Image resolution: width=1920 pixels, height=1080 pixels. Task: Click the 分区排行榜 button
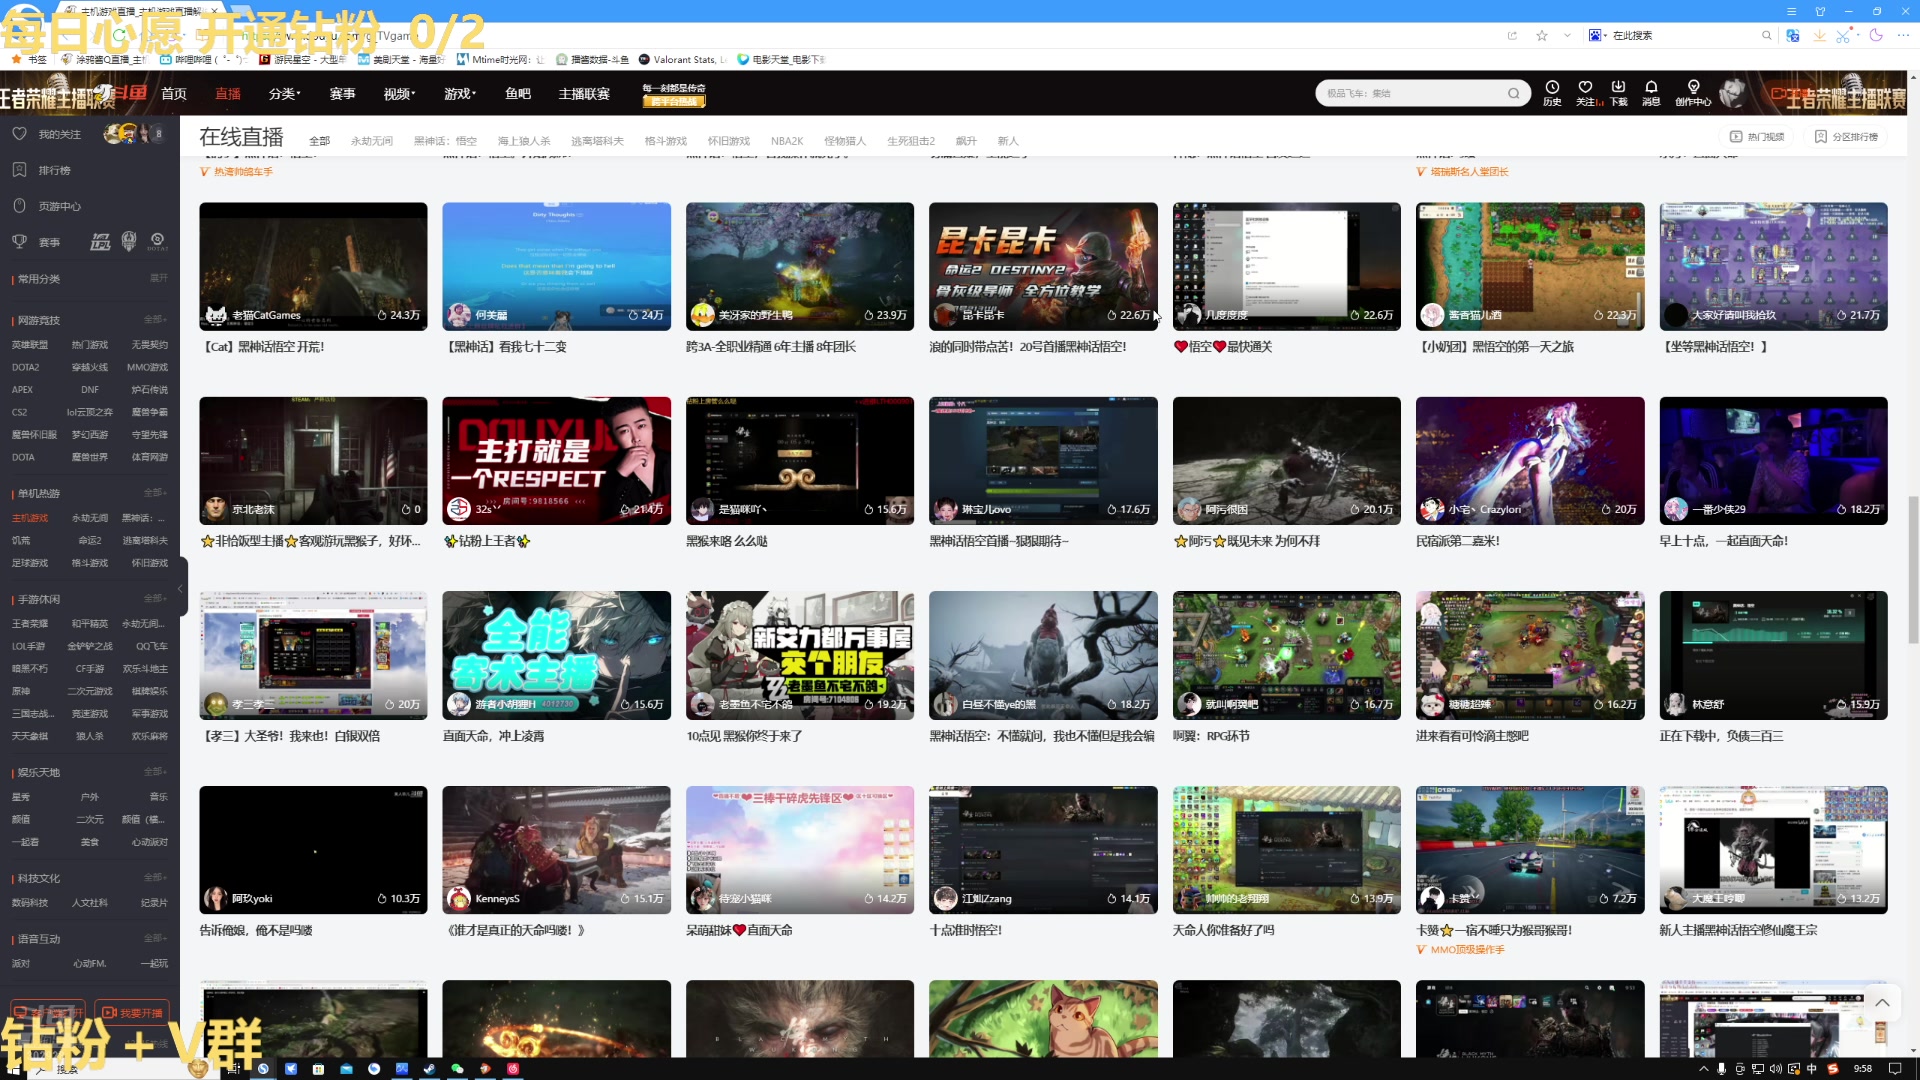pos(1847,136)
